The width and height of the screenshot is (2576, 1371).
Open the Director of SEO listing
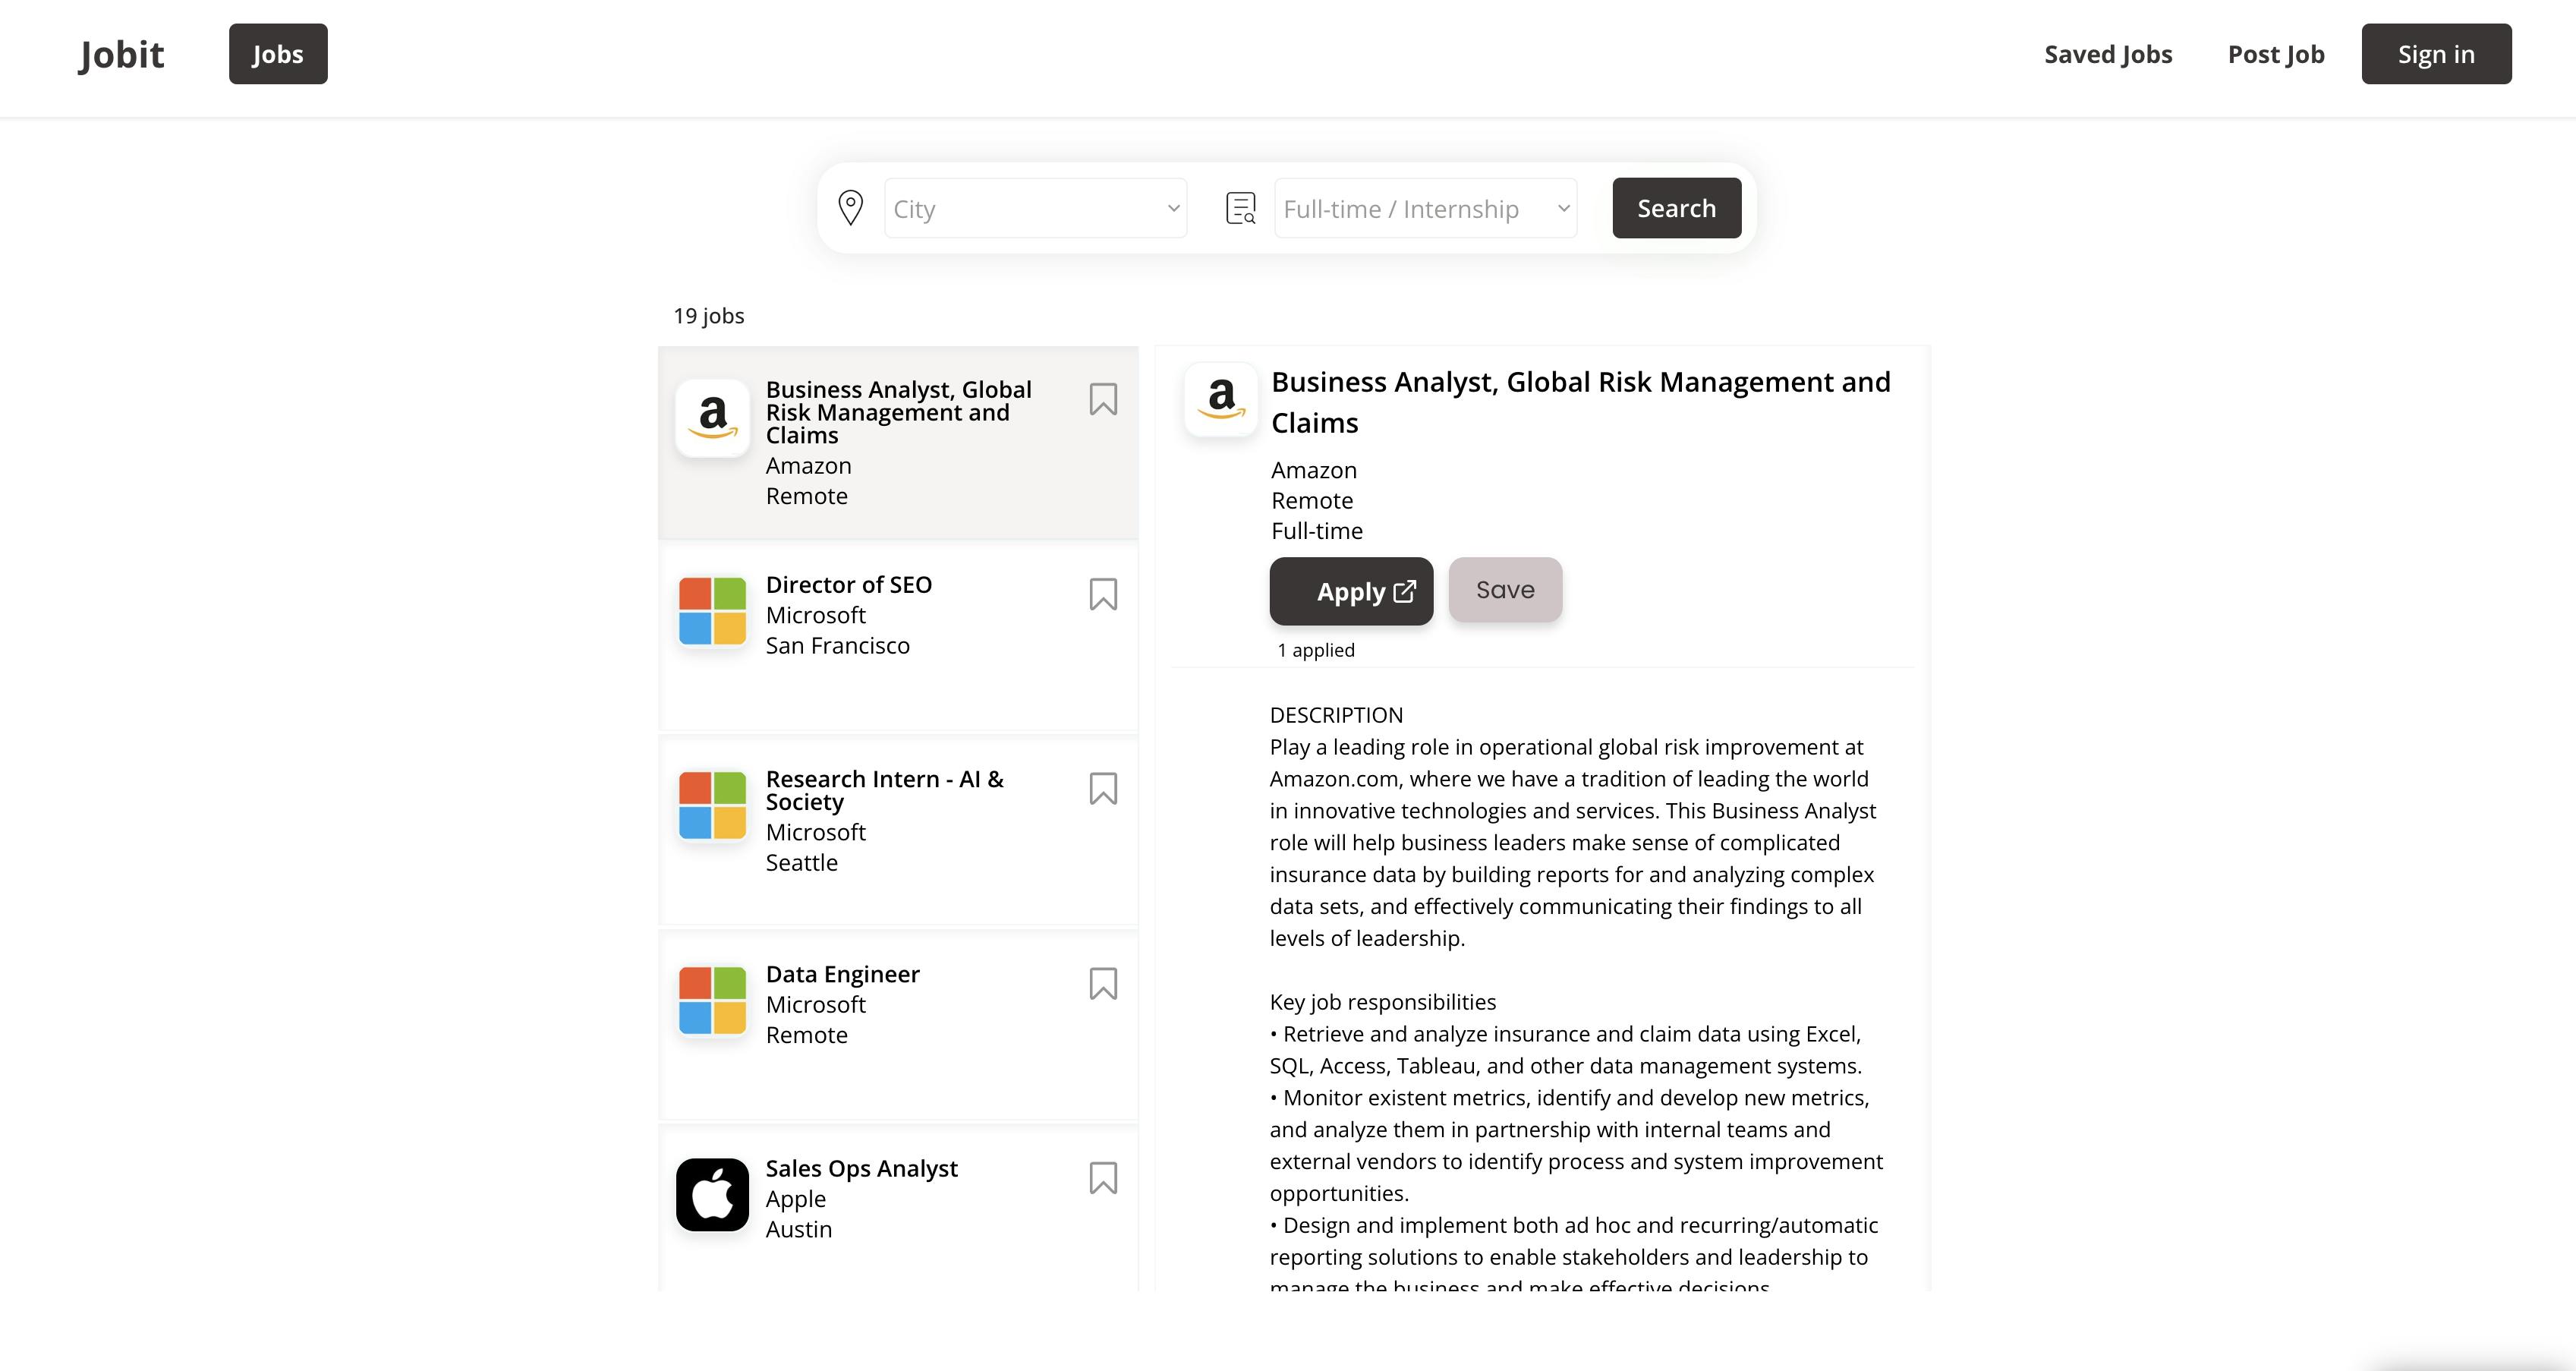coord(898,637)
